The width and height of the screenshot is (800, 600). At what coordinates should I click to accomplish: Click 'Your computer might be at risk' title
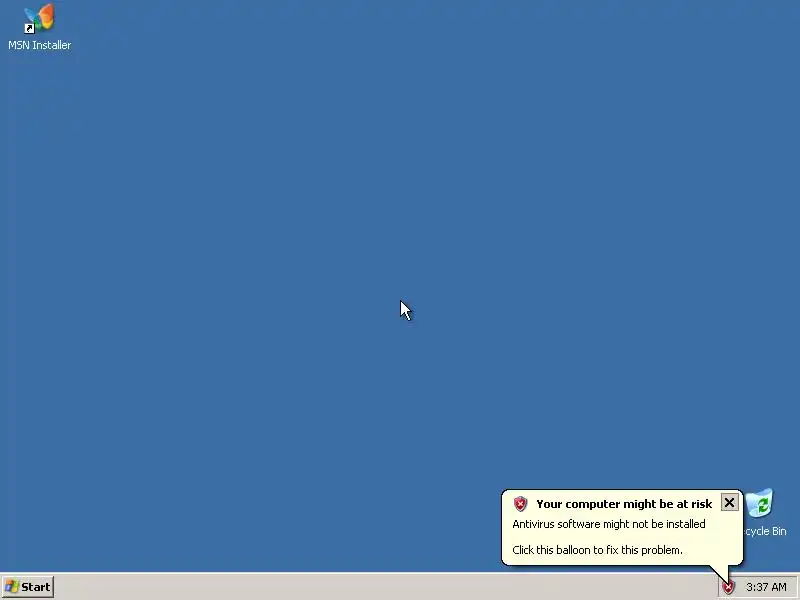pyautogui.click(x=624, y=504)
